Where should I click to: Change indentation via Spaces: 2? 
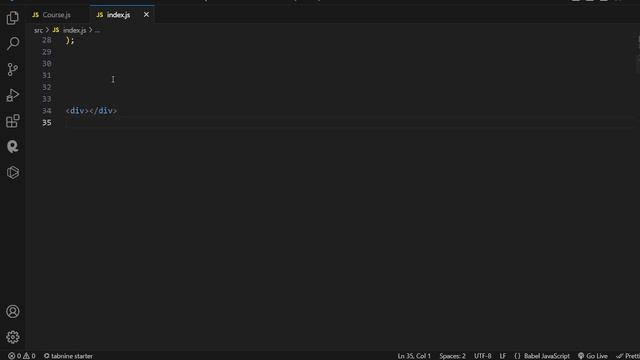coord(452,356)
